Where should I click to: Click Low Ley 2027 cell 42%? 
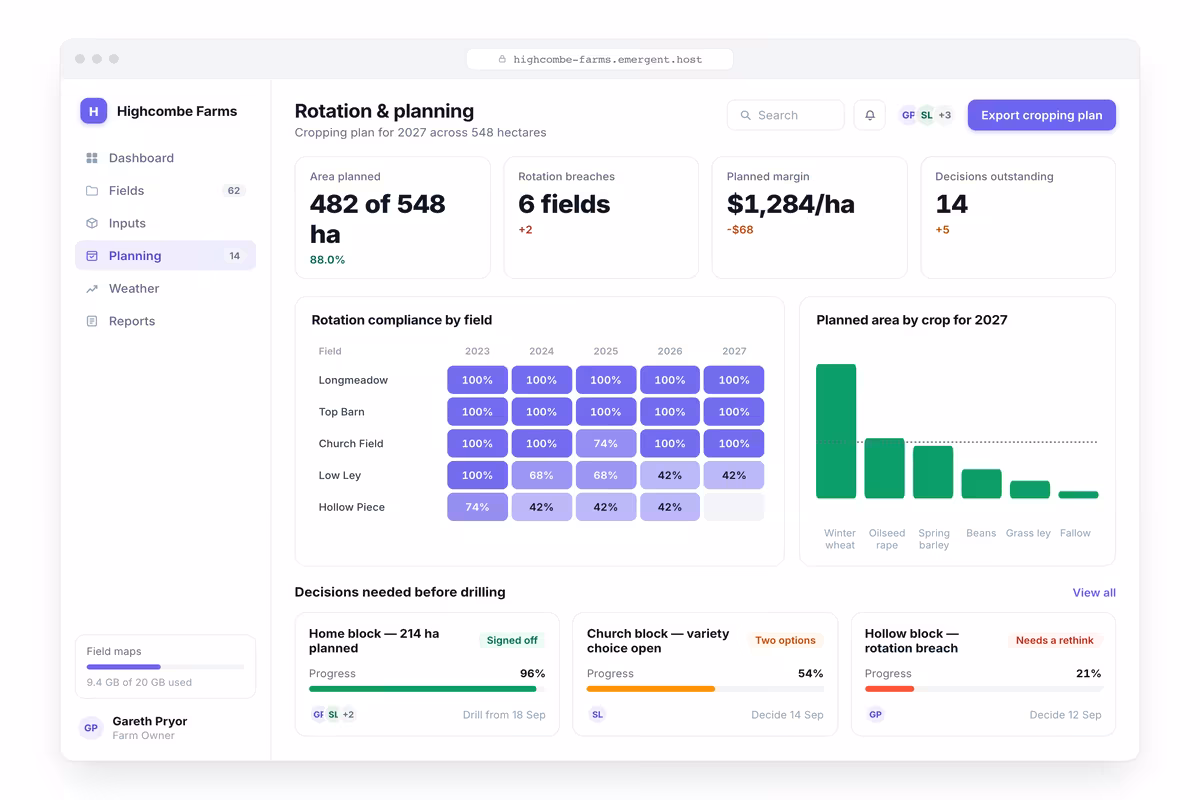(734, 475)
